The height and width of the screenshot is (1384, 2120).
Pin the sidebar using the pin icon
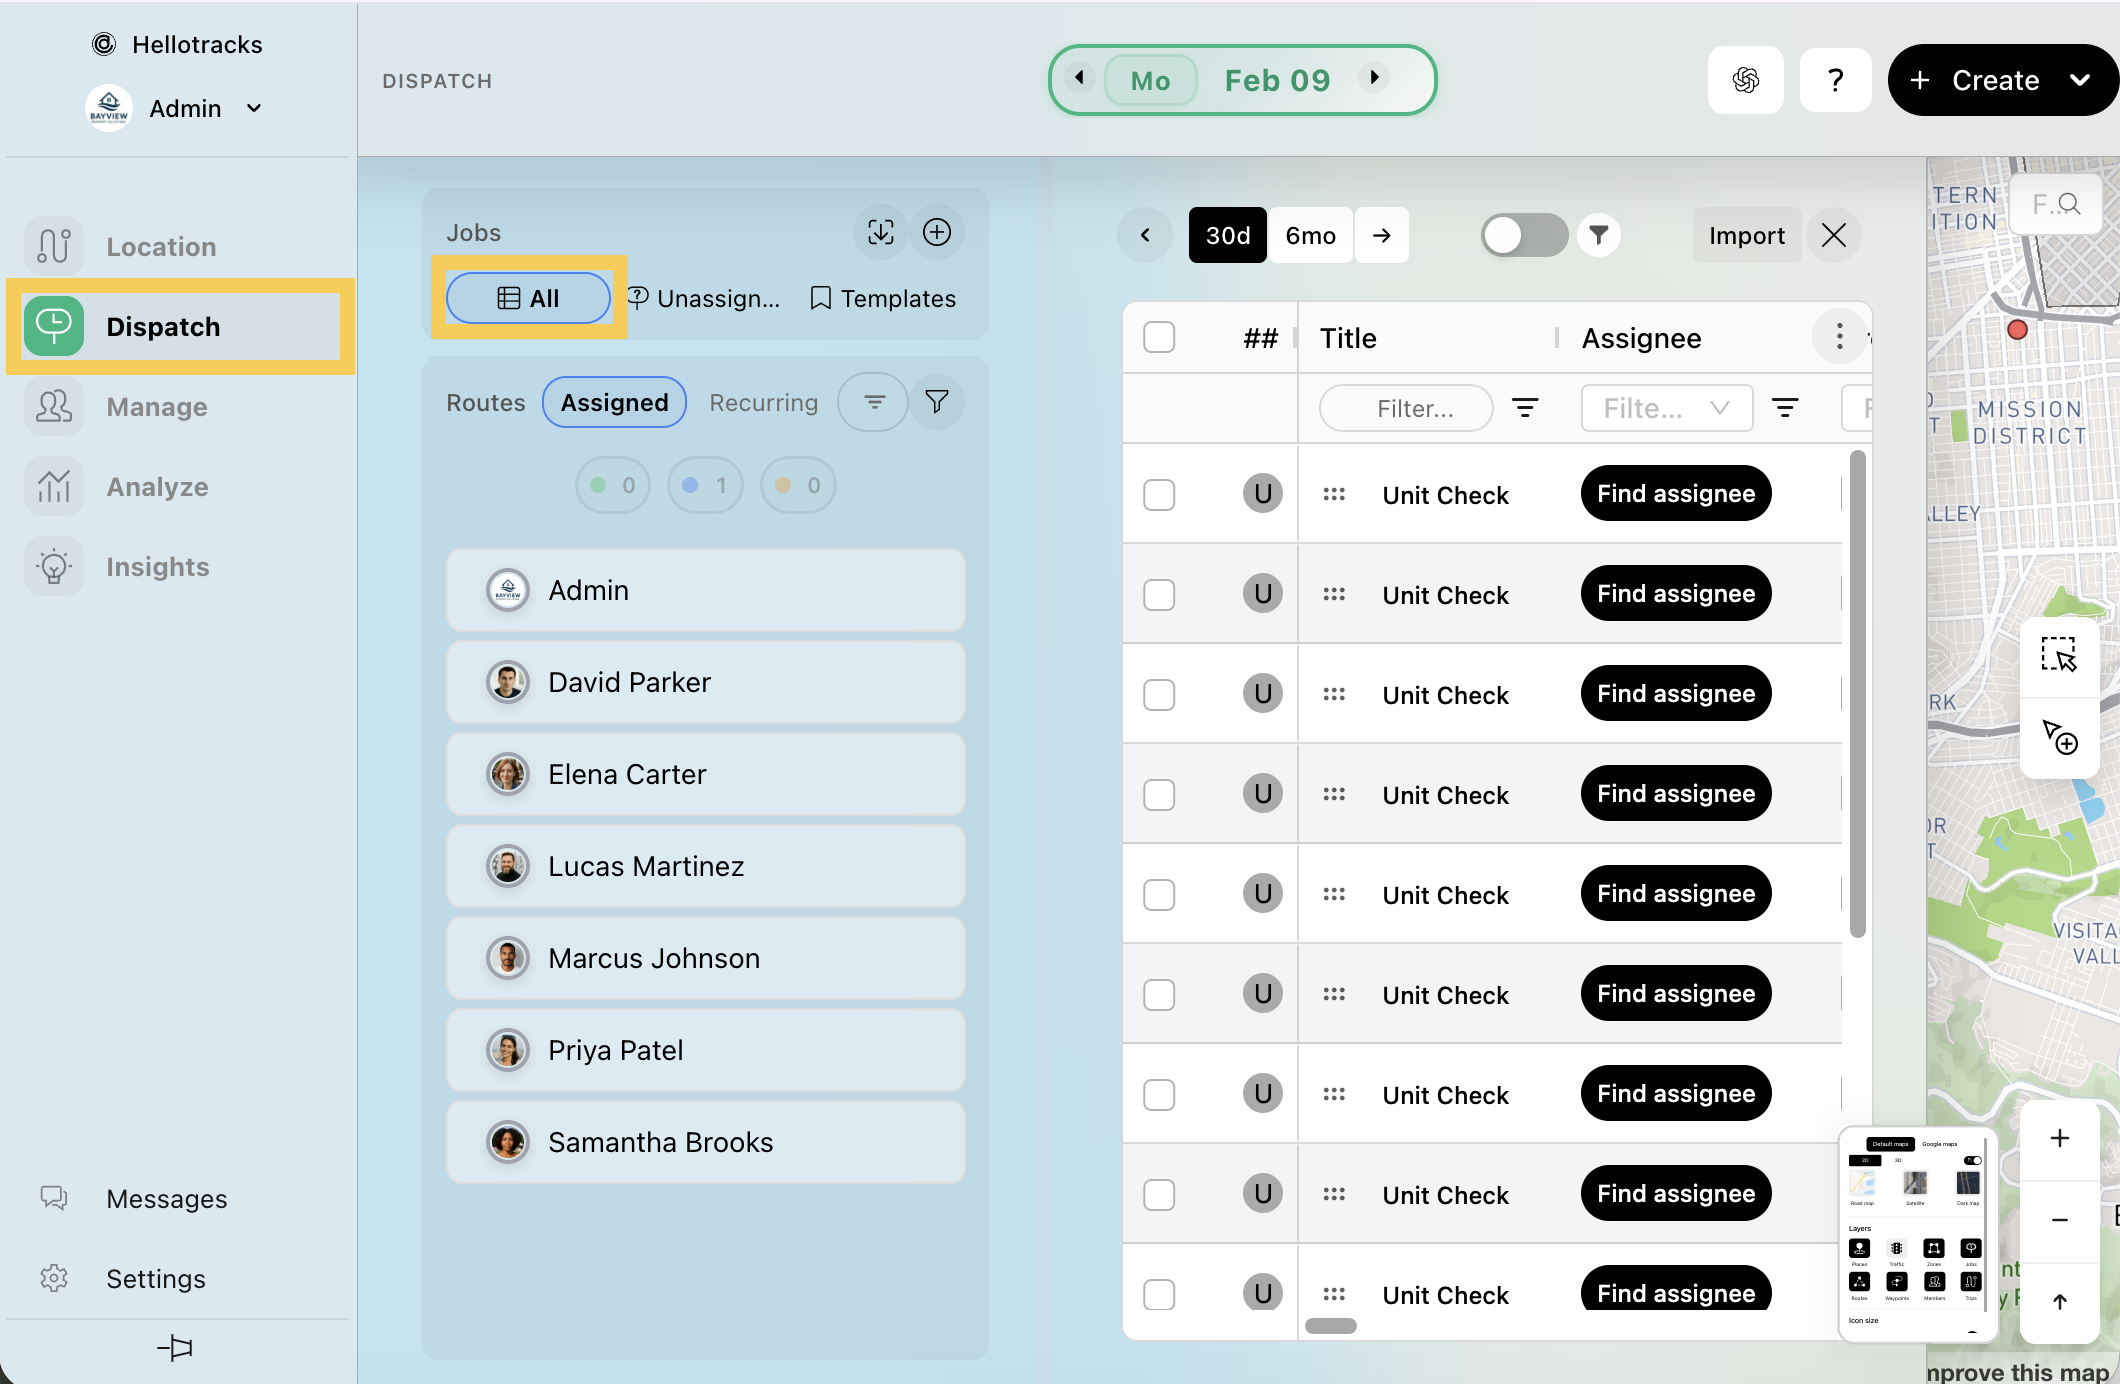[176, 1347]
